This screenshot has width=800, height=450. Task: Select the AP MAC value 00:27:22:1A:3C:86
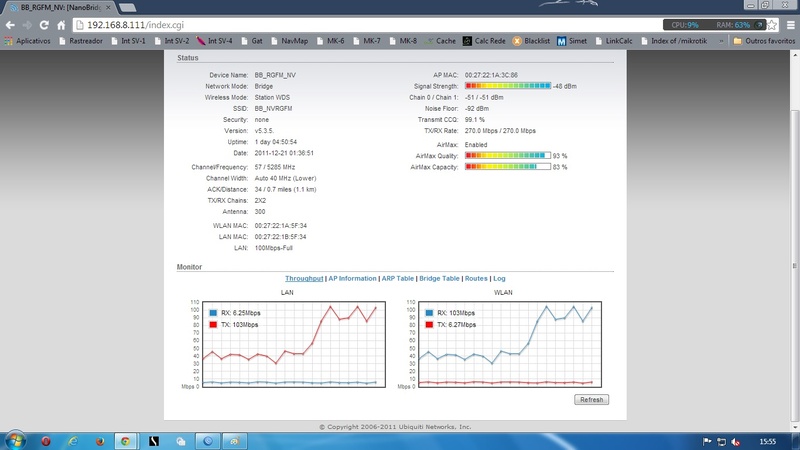pyautogui.click(x=491, y=75)
